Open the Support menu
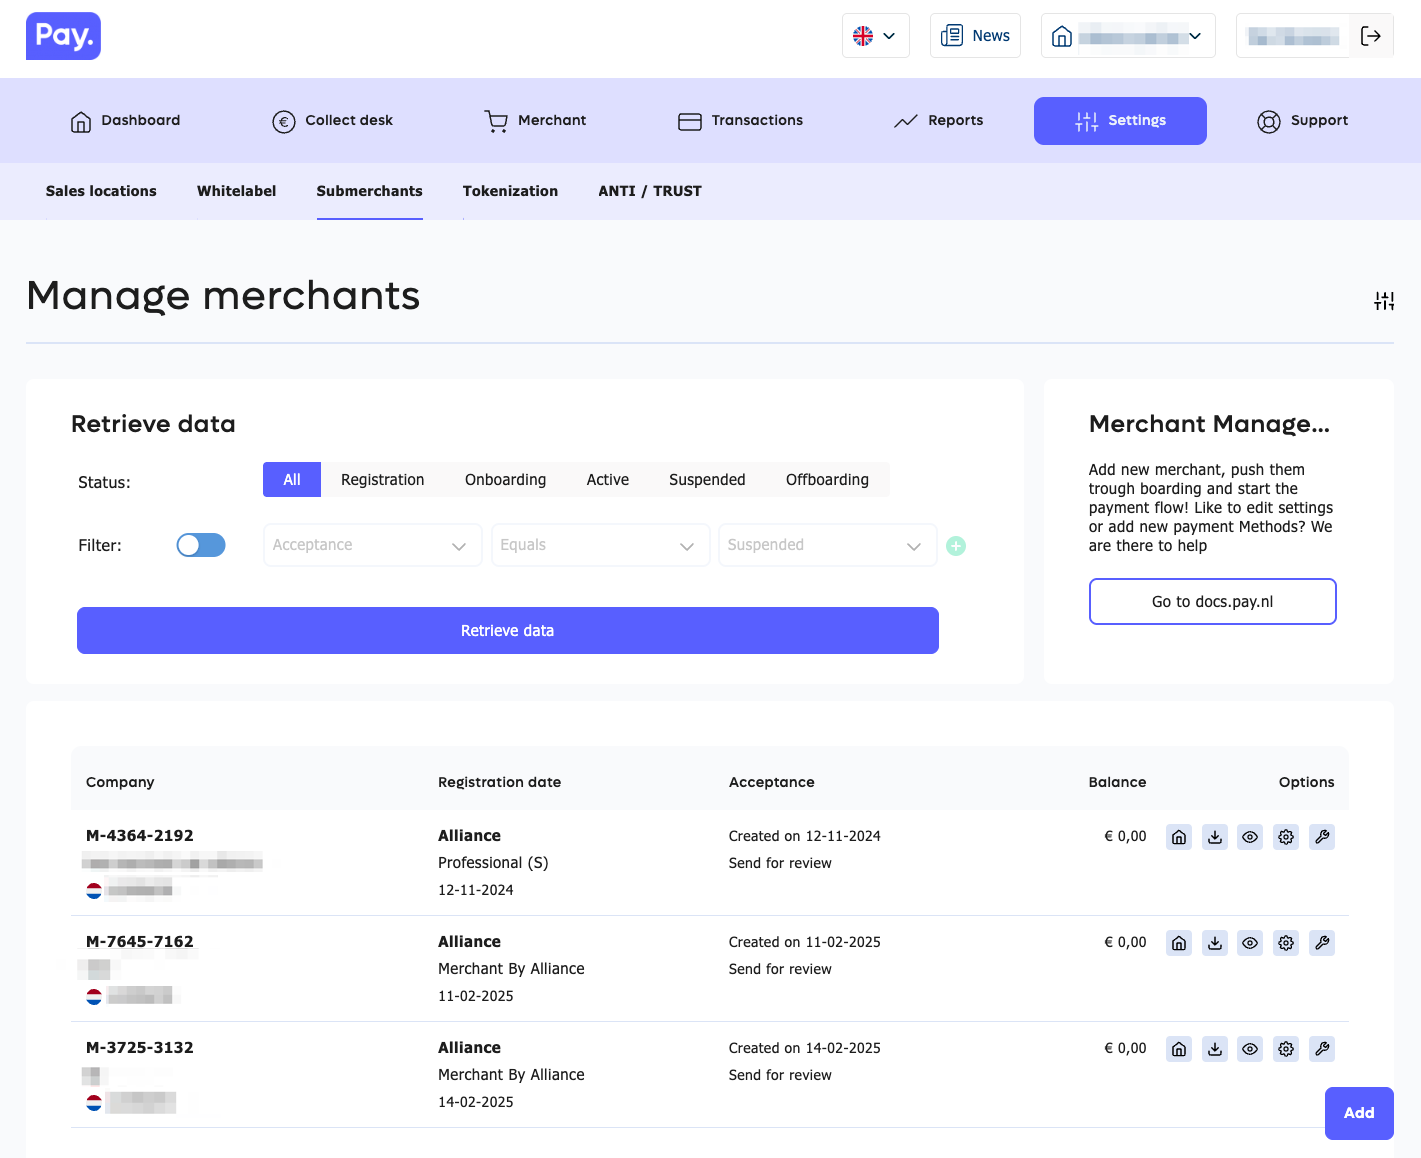Image resolution: width=1421 pixels, height=1158 pixels. 1302,121
